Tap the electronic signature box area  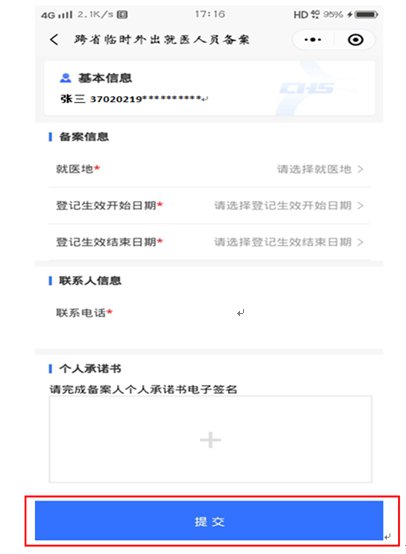pos(210,439)
